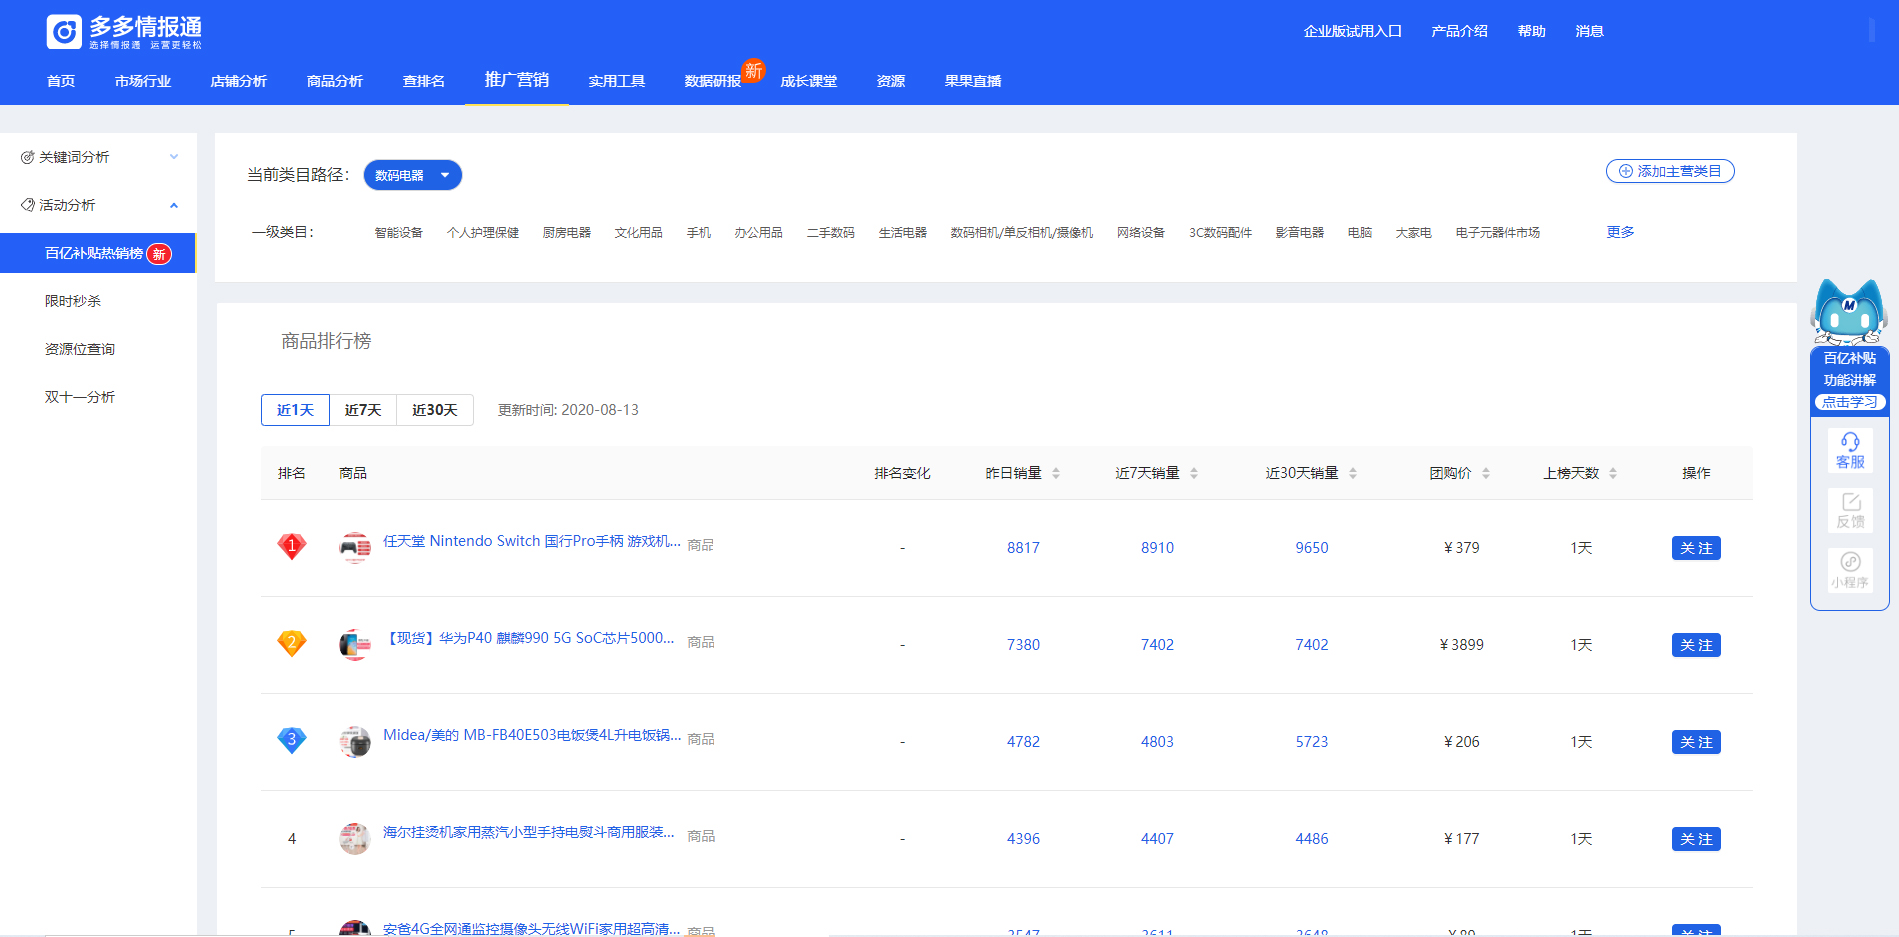Screen dimensions: 1899x937
Task: Open 帮助 link in header
Action: [1532, 31]
